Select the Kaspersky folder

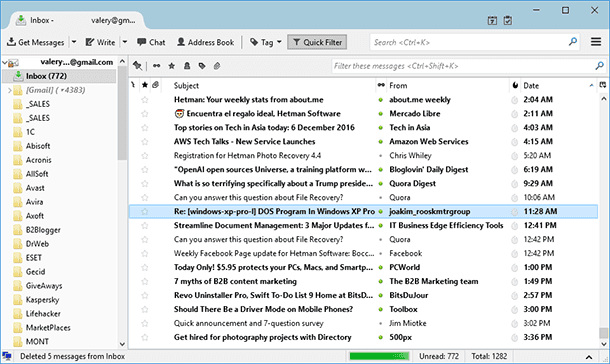[42, 300]
